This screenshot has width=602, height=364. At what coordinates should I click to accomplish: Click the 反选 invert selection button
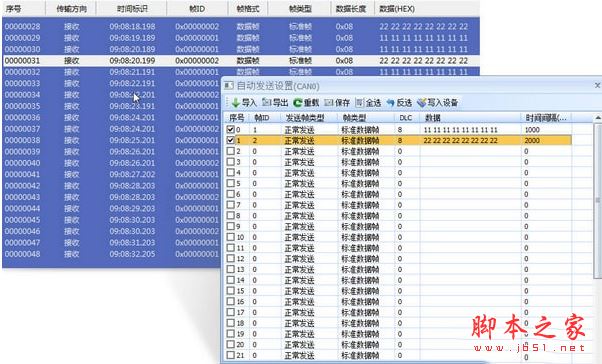click(x=399, y=103)
